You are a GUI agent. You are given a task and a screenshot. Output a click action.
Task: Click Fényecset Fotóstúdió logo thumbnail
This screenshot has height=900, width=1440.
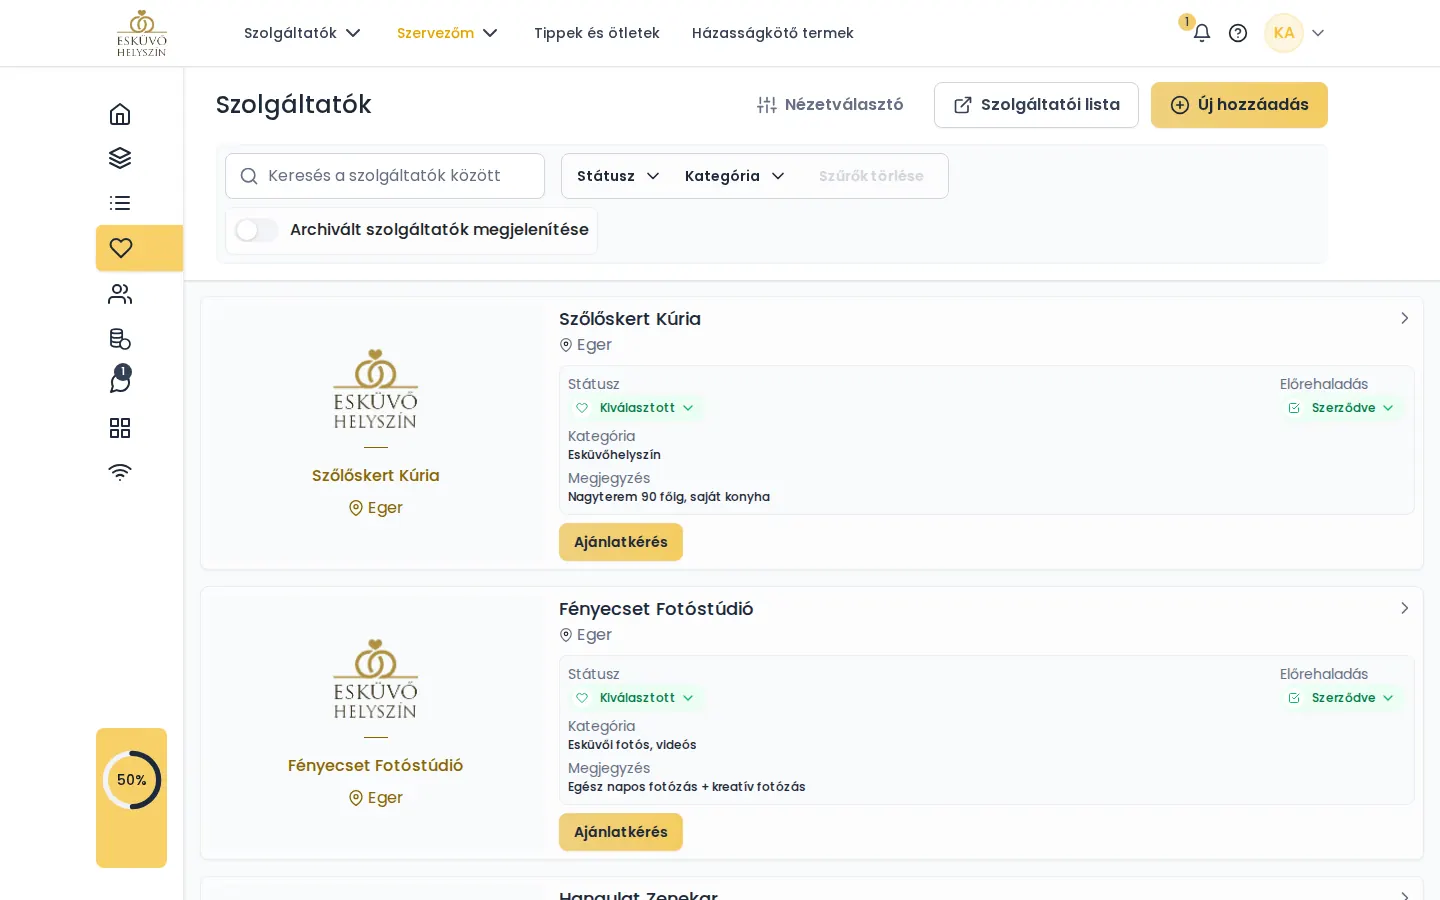[x=376, y=679]
